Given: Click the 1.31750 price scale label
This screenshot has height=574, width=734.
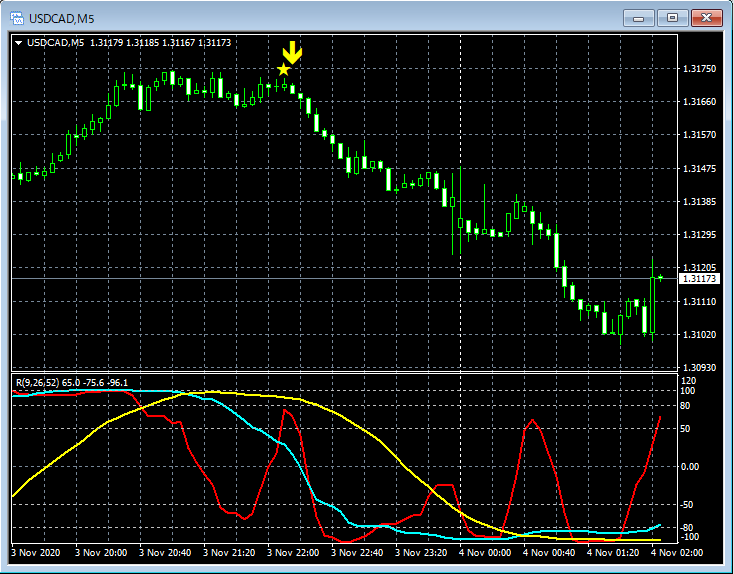Looking at the screenshot, I should (700, 69).
